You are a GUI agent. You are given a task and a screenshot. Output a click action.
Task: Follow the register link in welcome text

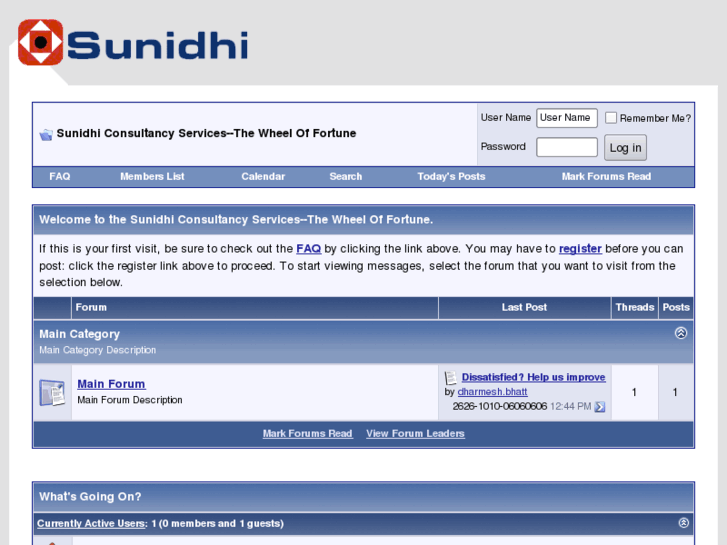pyautogui.click(x=580, y=249)
